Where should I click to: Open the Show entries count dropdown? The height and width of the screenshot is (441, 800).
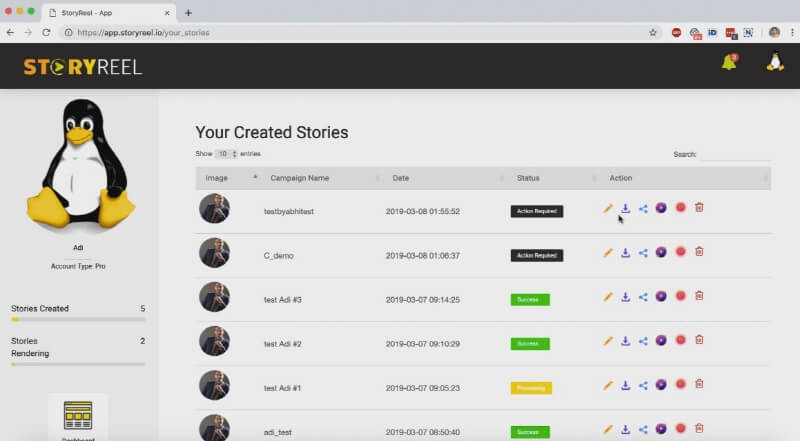coord(226,154)
